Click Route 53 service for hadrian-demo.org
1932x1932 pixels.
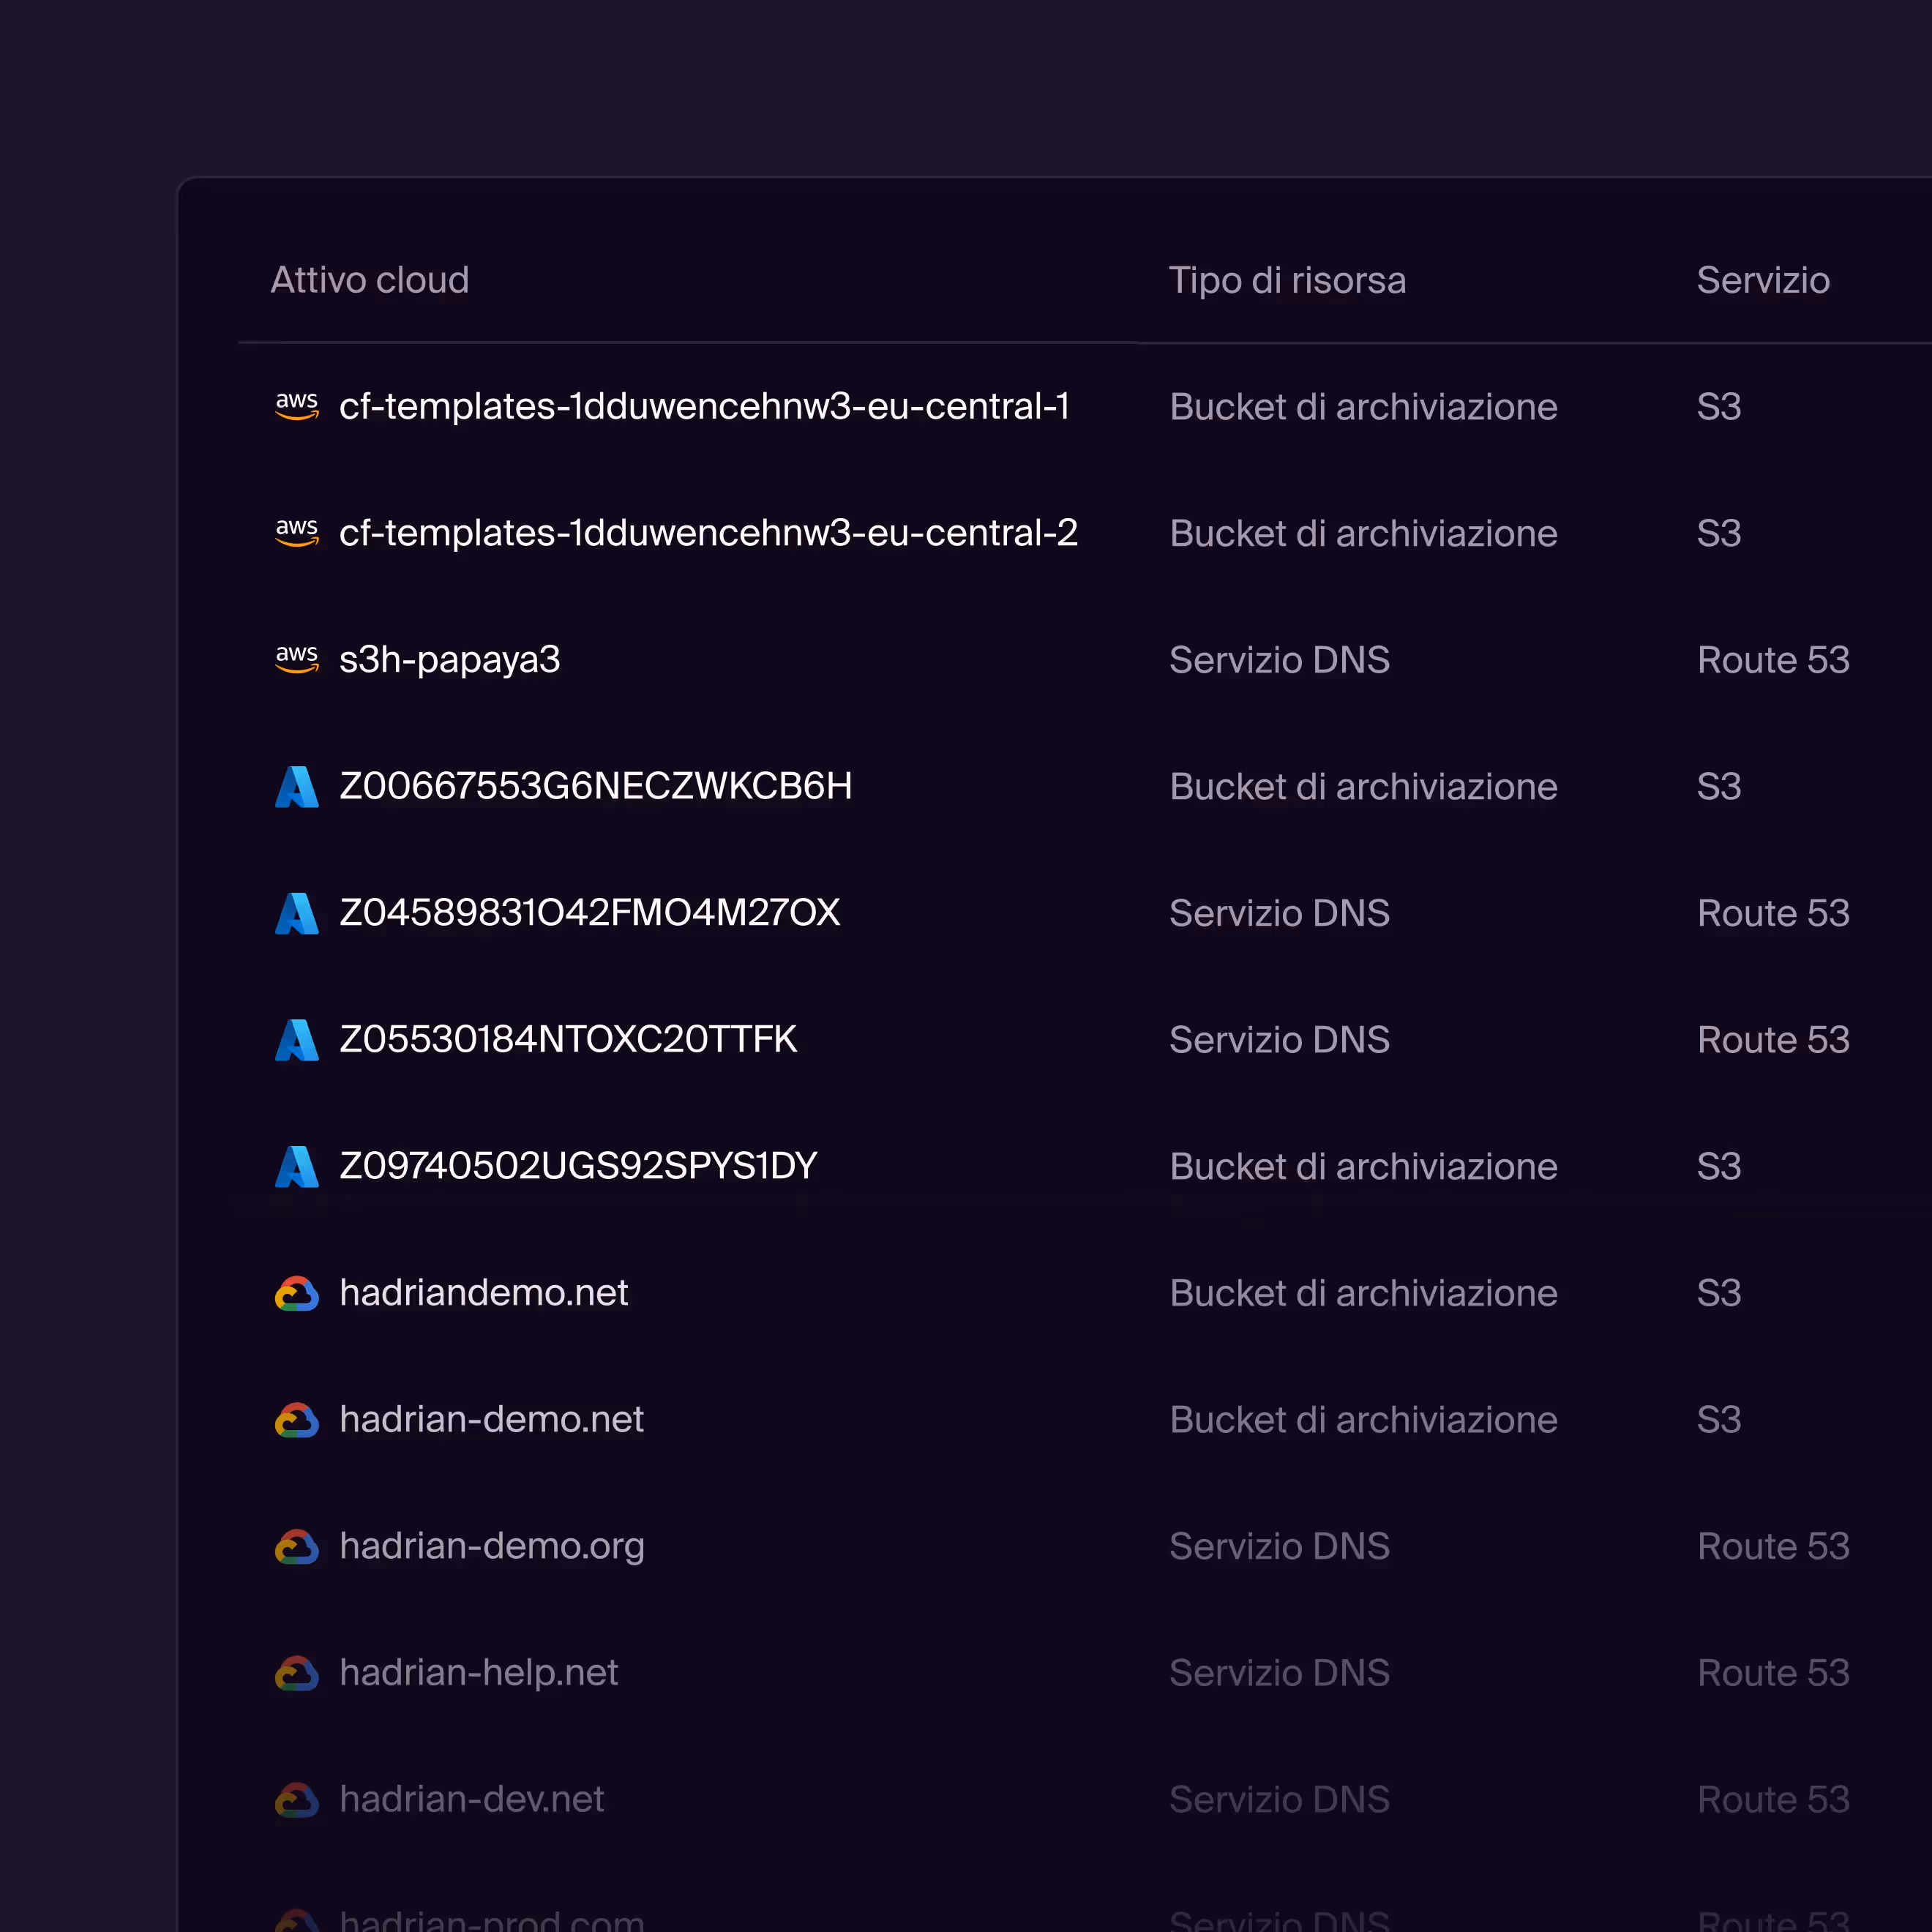coord(1772,1546)
